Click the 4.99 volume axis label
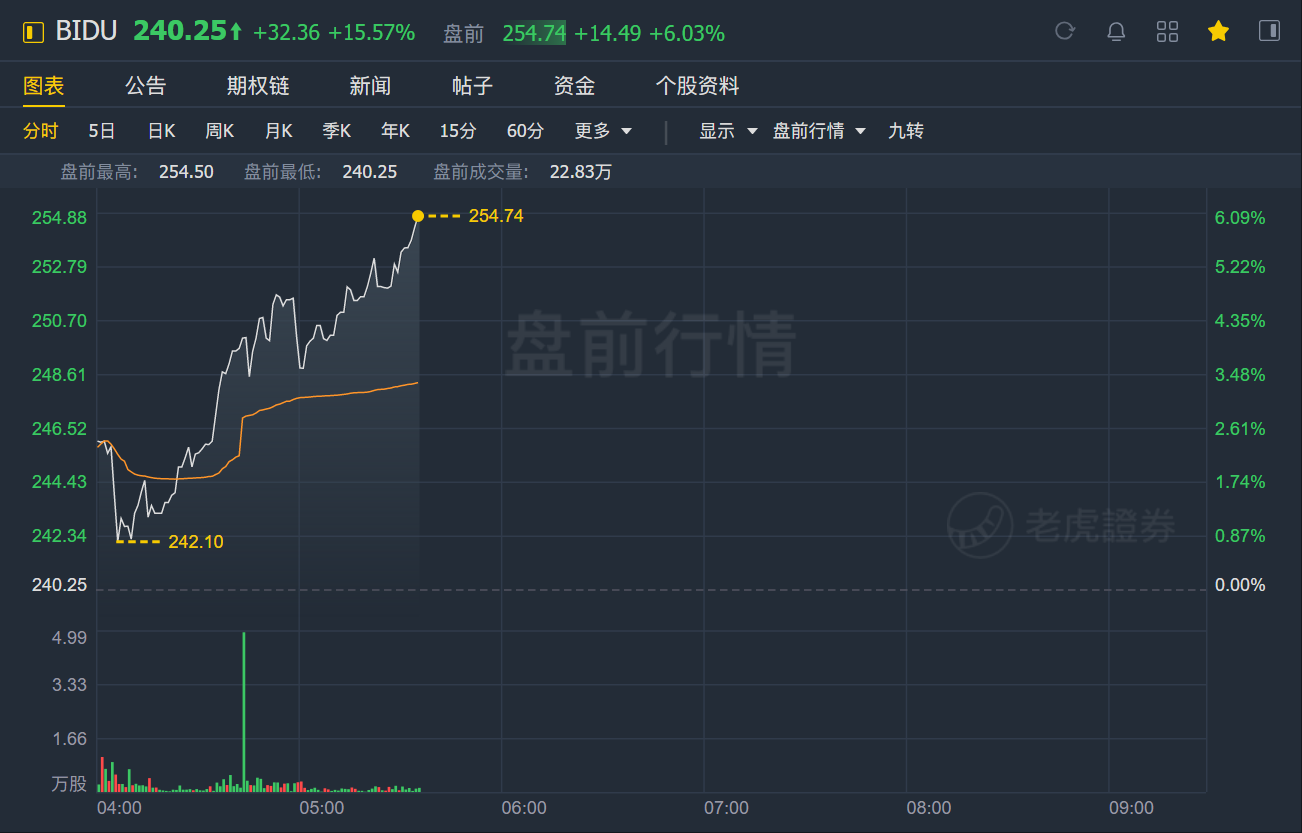 (x=69, y=638)
